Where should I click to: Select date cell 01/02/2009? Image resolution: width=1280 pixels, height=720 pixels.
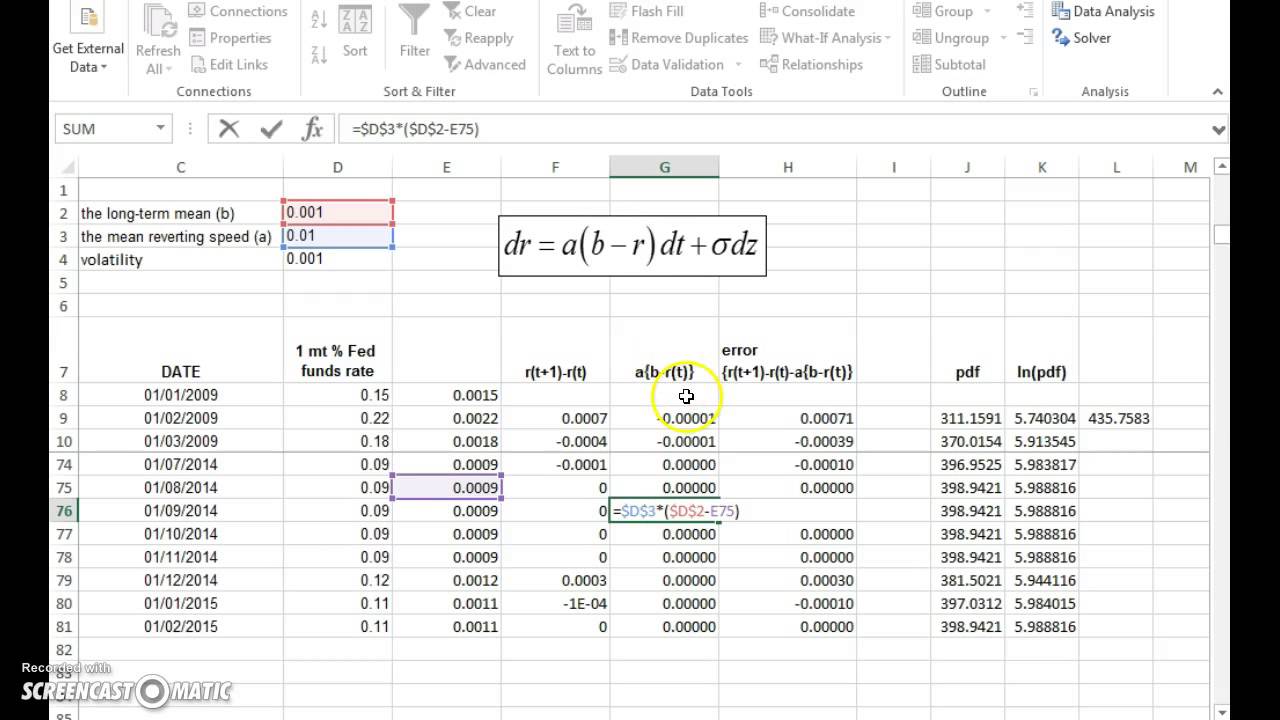coord(180,418)
